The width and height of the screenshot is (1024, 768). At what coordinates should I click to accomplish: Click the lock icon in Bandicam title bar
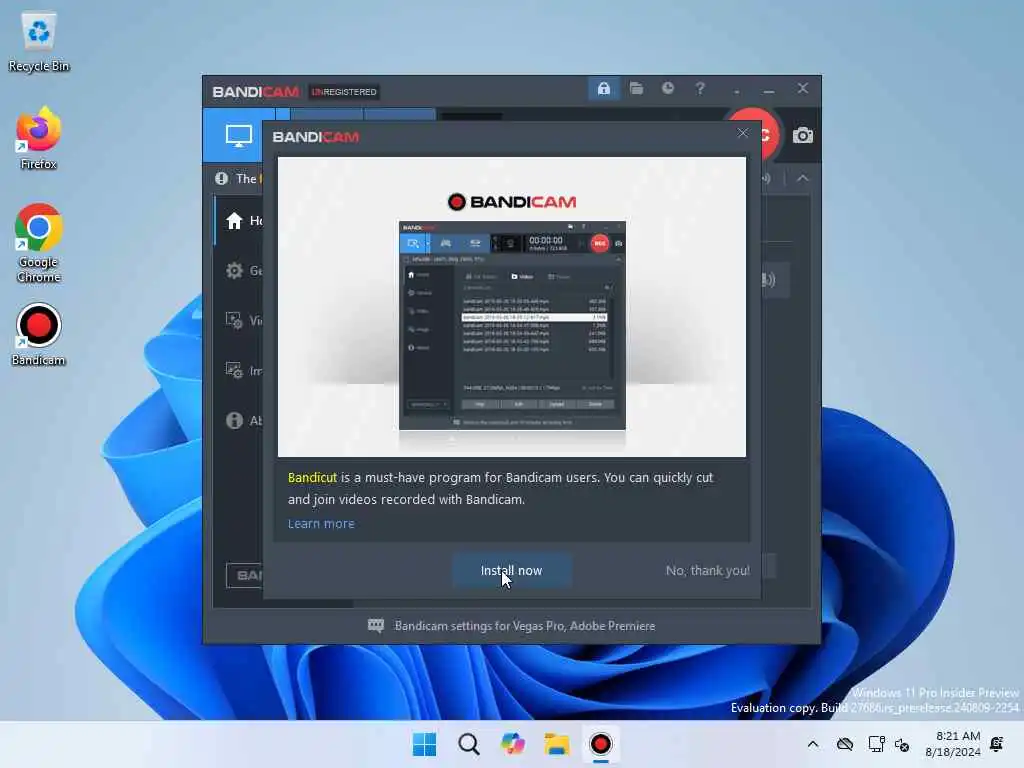(603, 89)
